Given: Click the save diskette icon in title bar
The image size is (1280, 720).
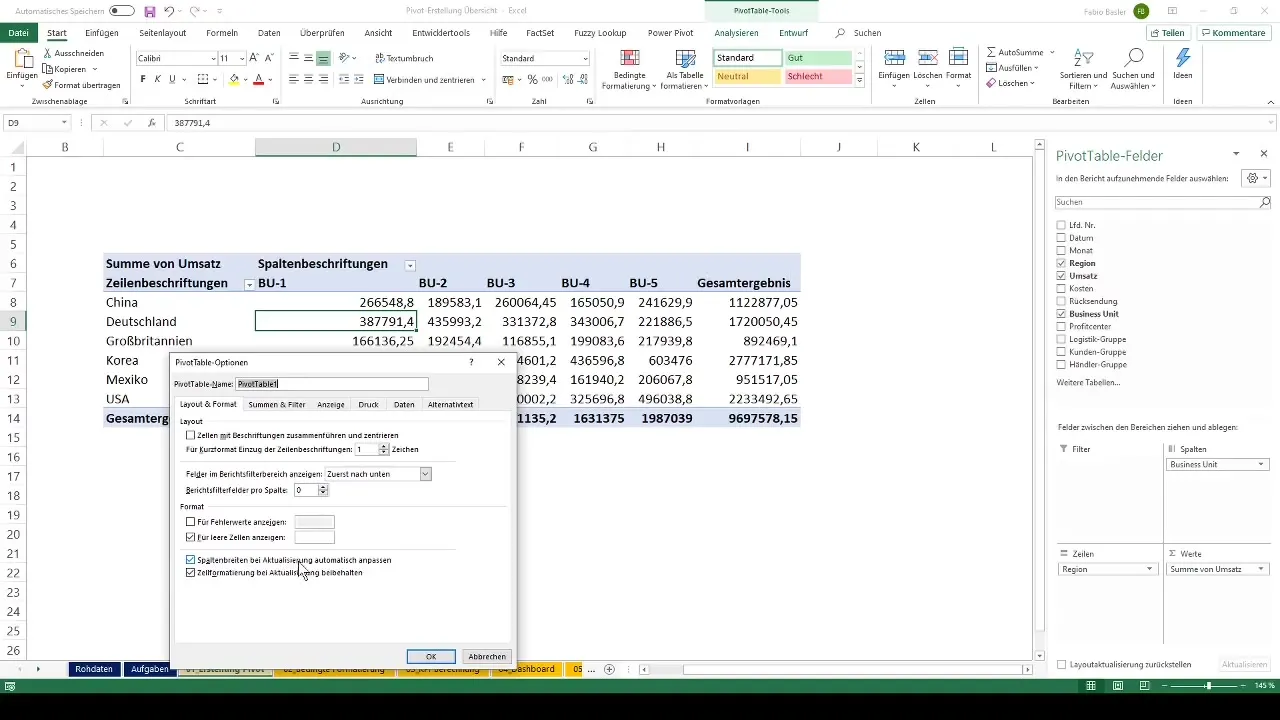Looking at the screenshot, I should click(150, 10).
